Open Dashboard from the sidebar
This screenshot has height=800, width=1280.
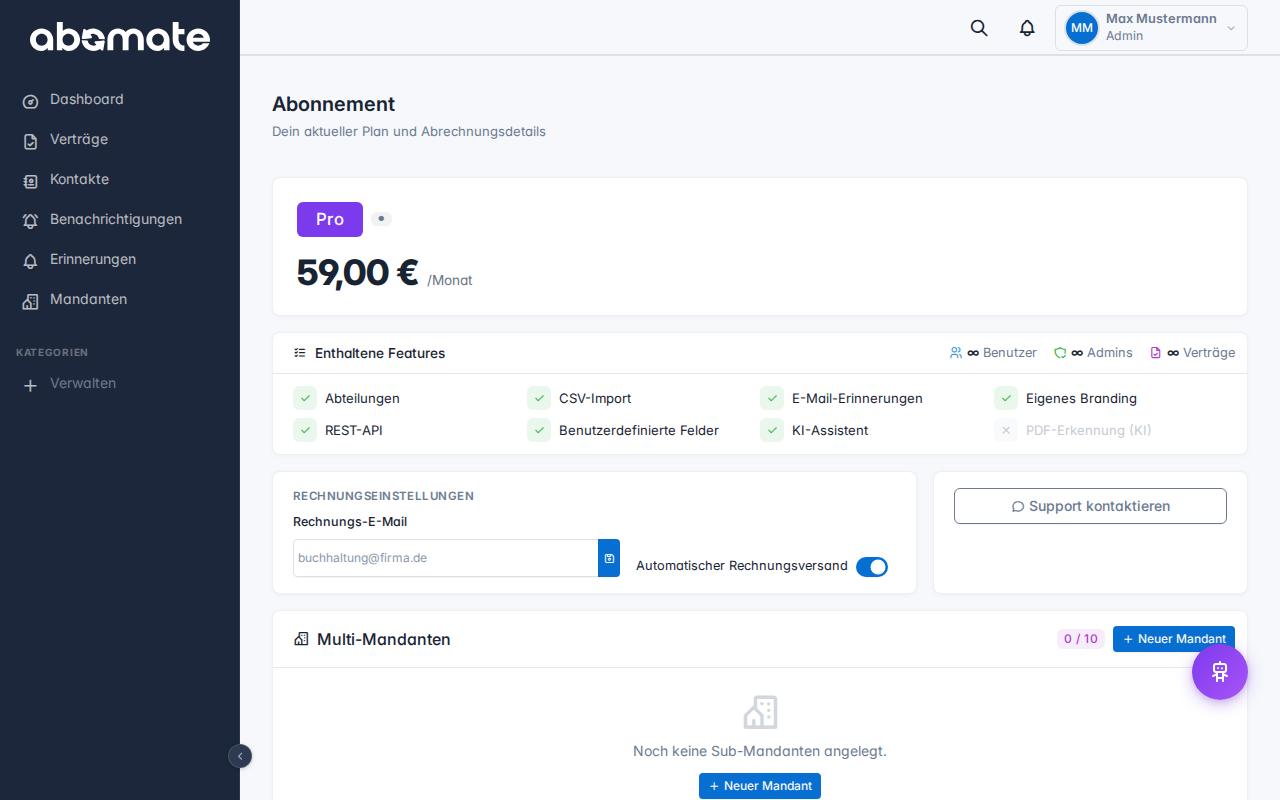(x=87, y=99)
